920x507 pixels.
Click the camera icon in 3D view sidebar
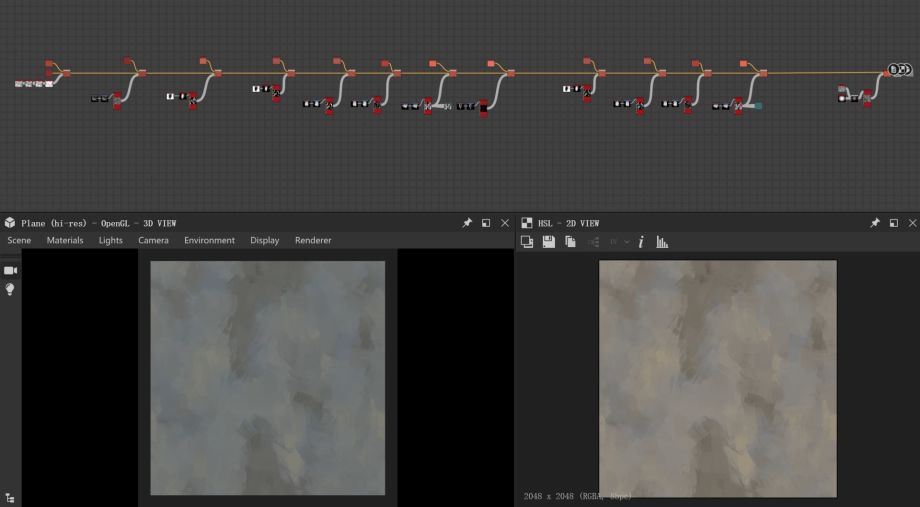pyautogui.click(x=10, y=271)
